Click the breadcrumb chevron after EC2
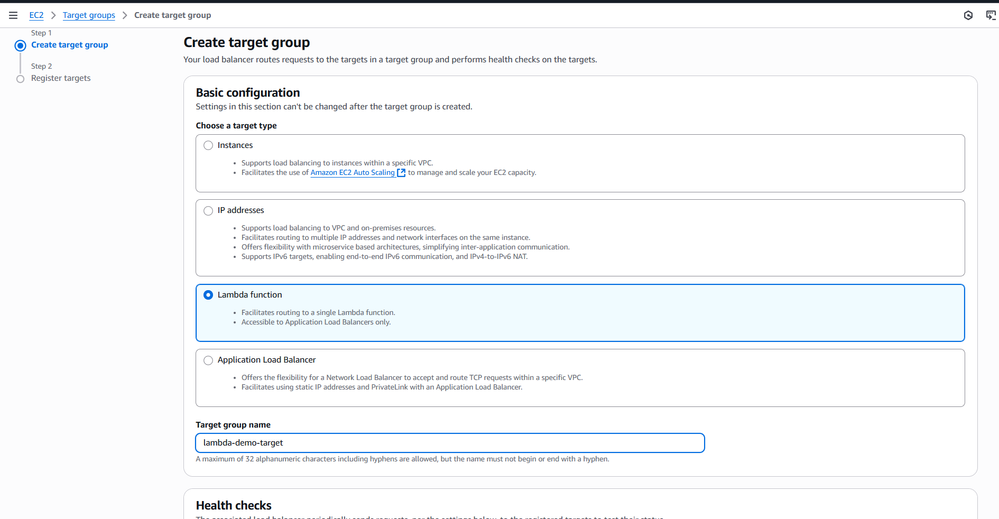Viewport: 999px width, 519px height. tap(53, 15)
